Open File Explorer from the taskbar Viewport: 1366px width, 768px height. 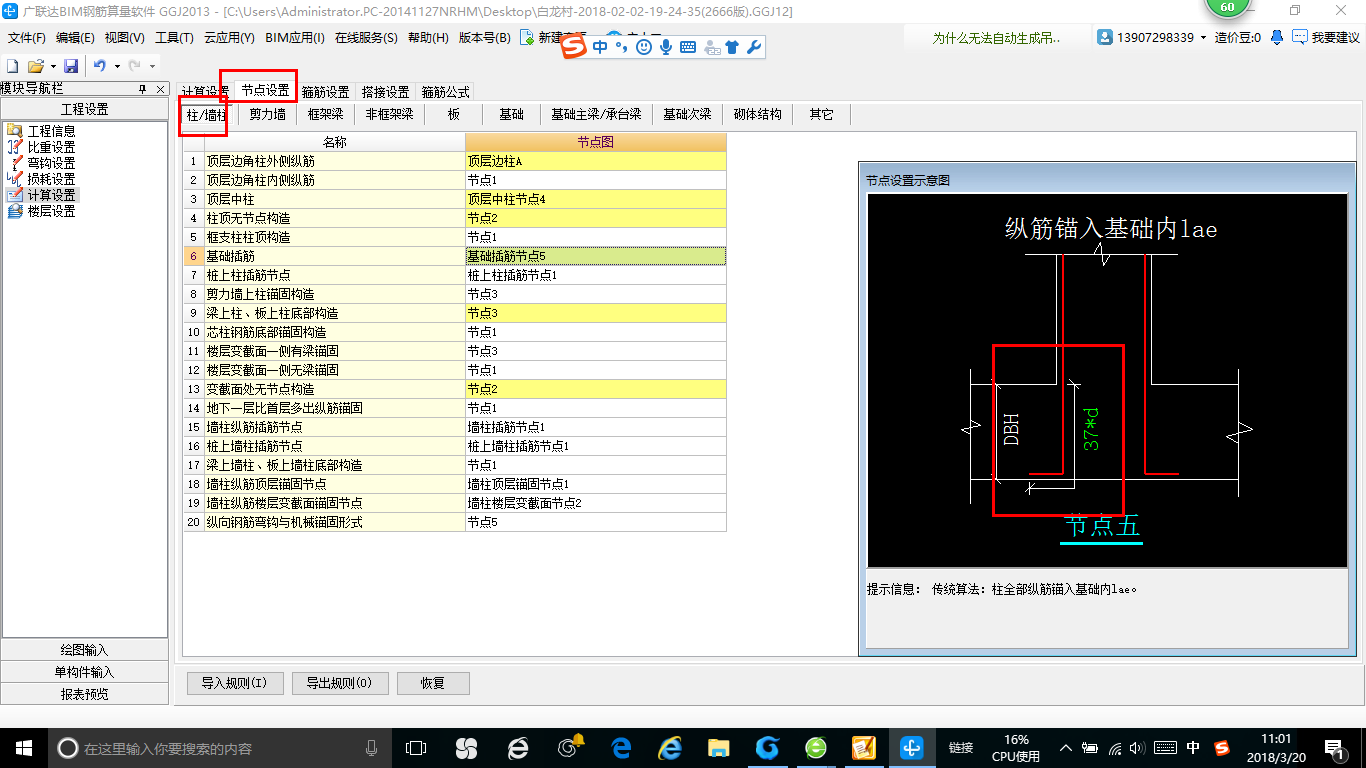[718, 748]
